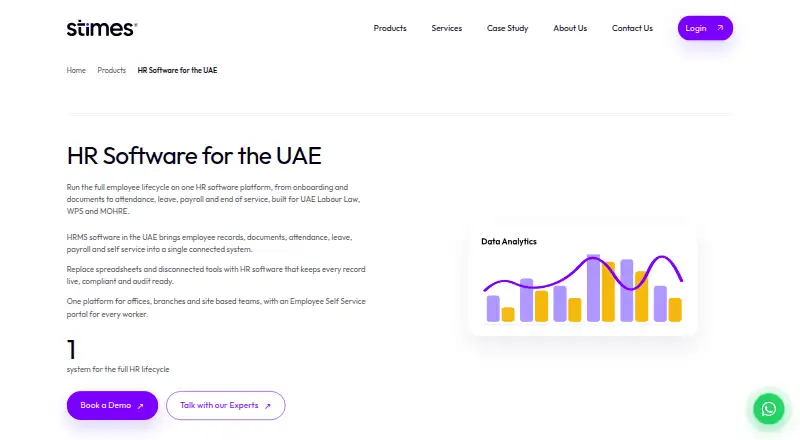Click HR Software for the UAE breadcrumb

pyautogui.click(x=177, y=70)
